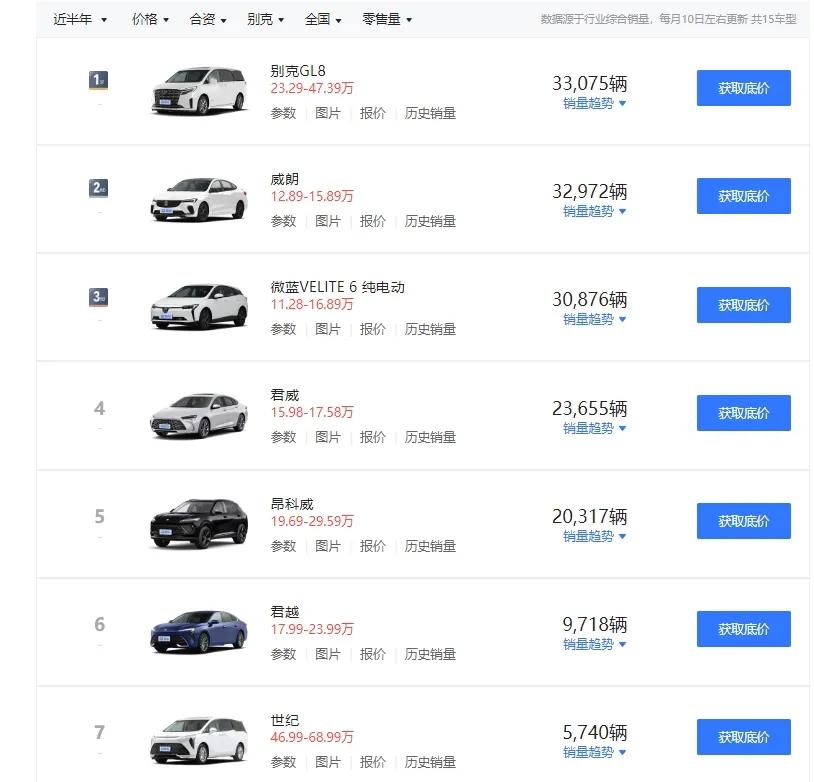Screen dimensions: 814x782
Task: Open the 别克 brand filter dropdown
Action: coord(265,19)
